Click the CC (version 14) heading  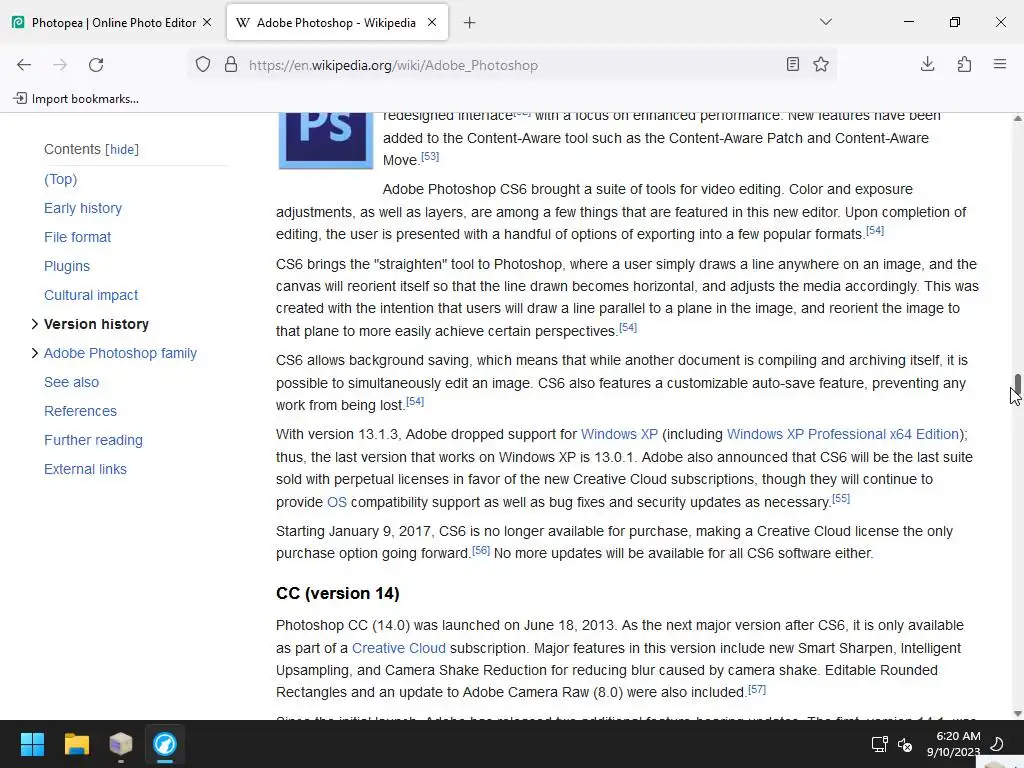pos(338,593)
